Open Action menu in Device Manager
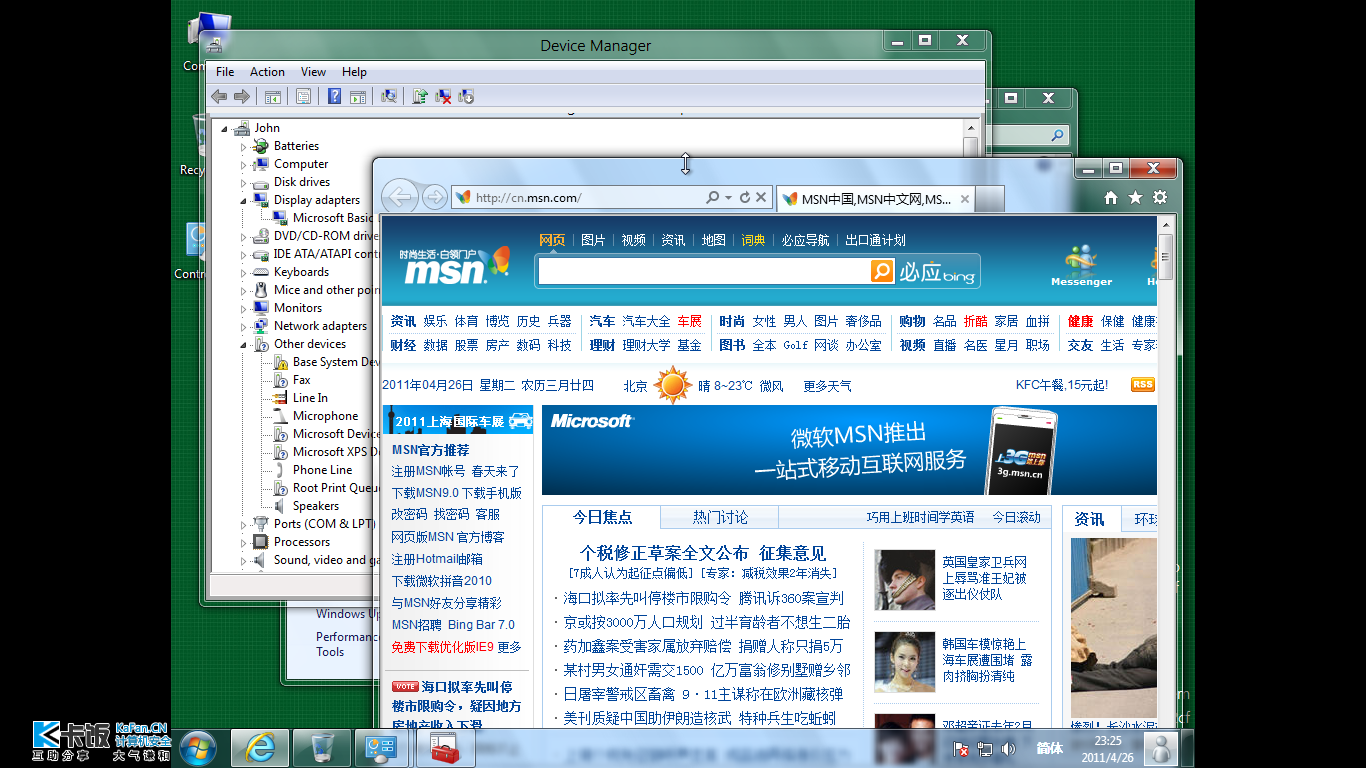1366x768 pixels. pos(267,72)
